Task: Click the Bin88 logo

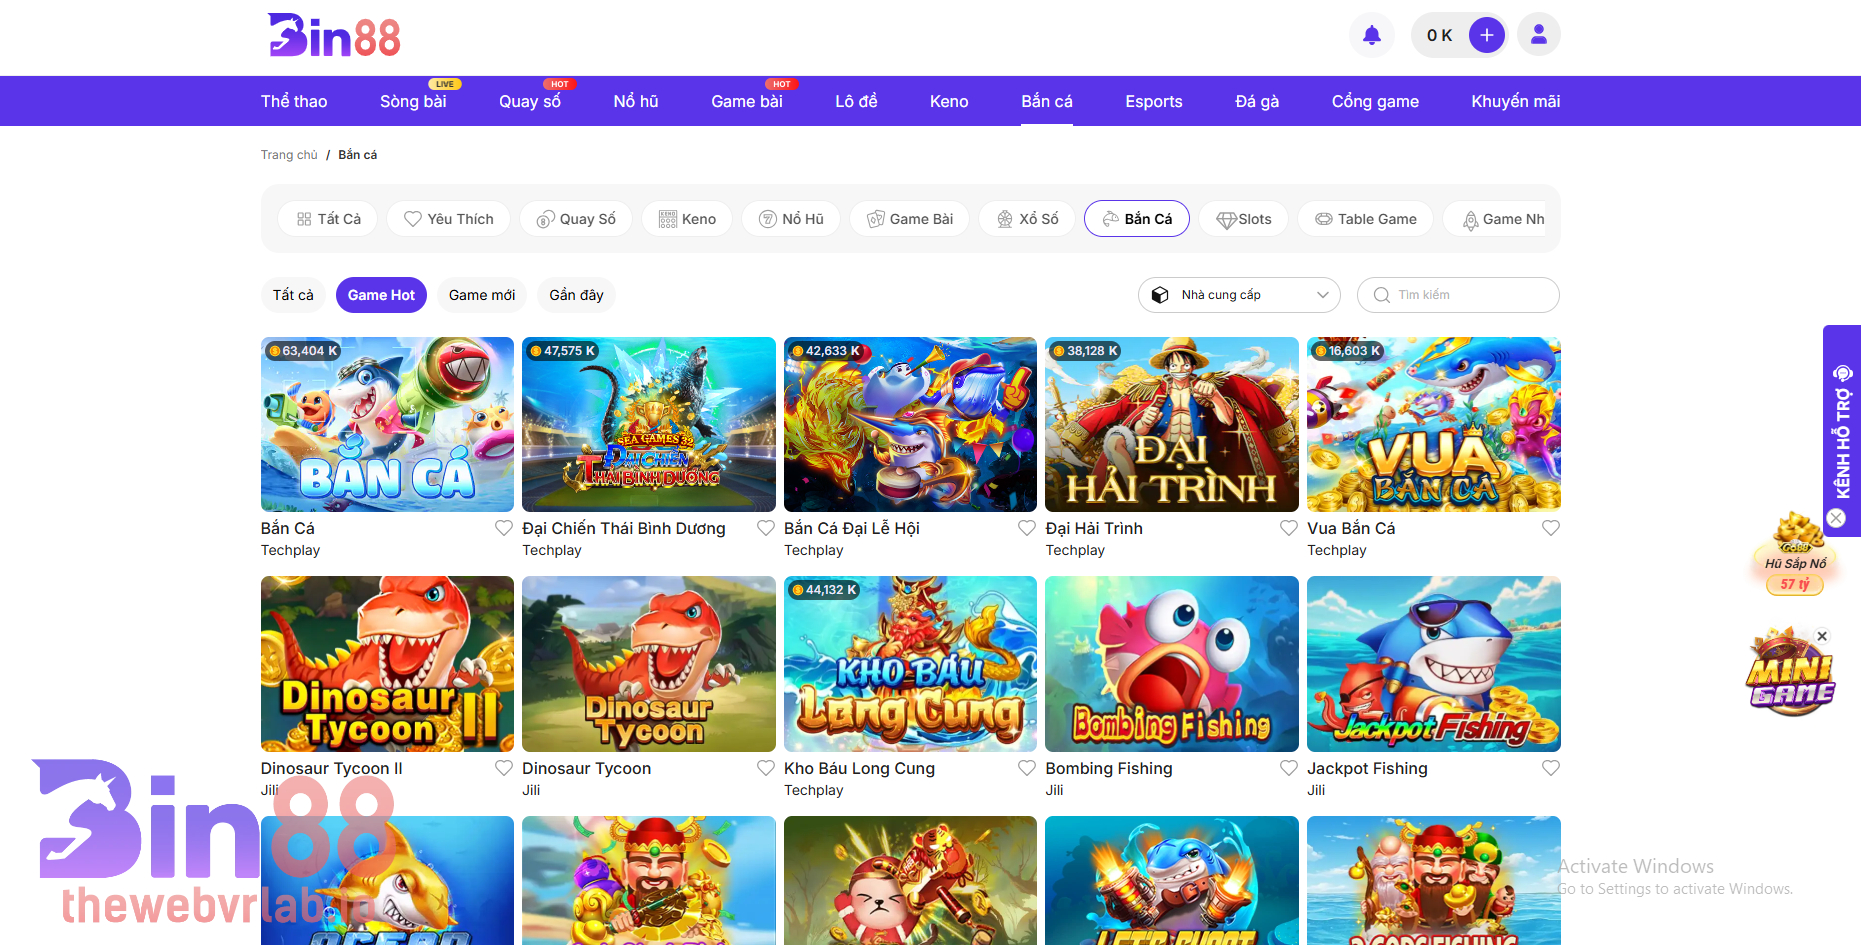Action: pyautogui.click(x=333, y=35)
